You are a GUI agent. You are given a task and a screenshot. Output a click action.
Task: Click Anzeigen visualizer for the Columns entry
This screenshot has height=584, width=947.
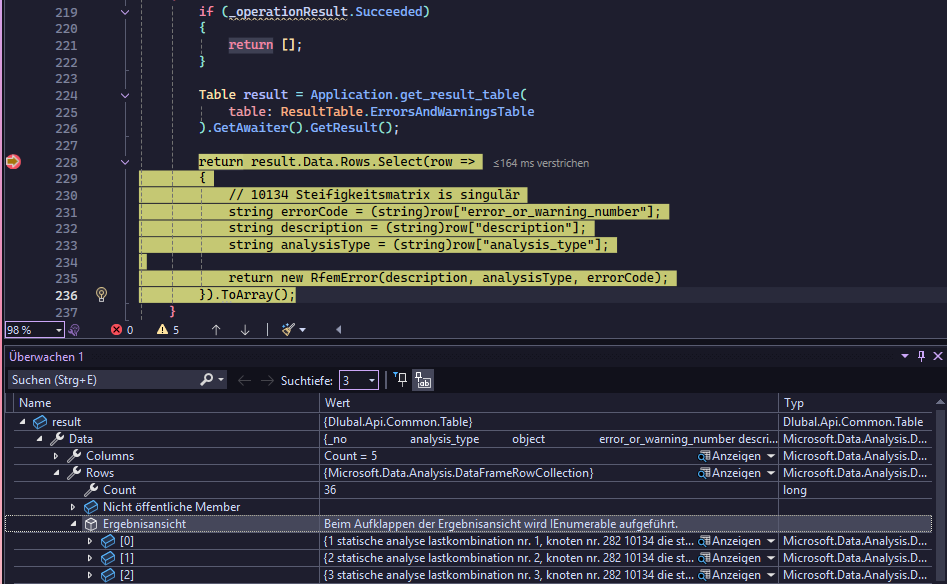736,456
